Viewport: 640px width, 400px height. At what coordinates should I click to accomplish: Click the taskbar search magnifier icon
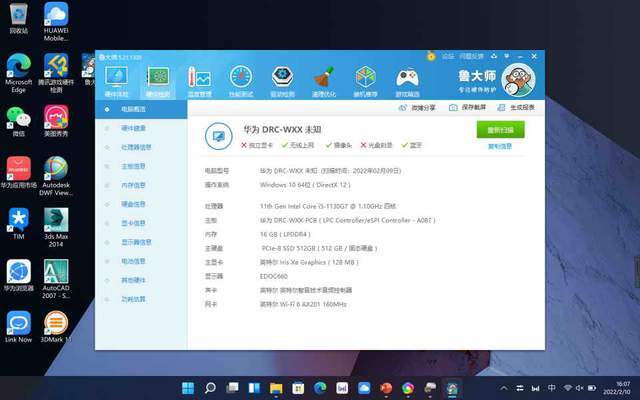point(210,388)
